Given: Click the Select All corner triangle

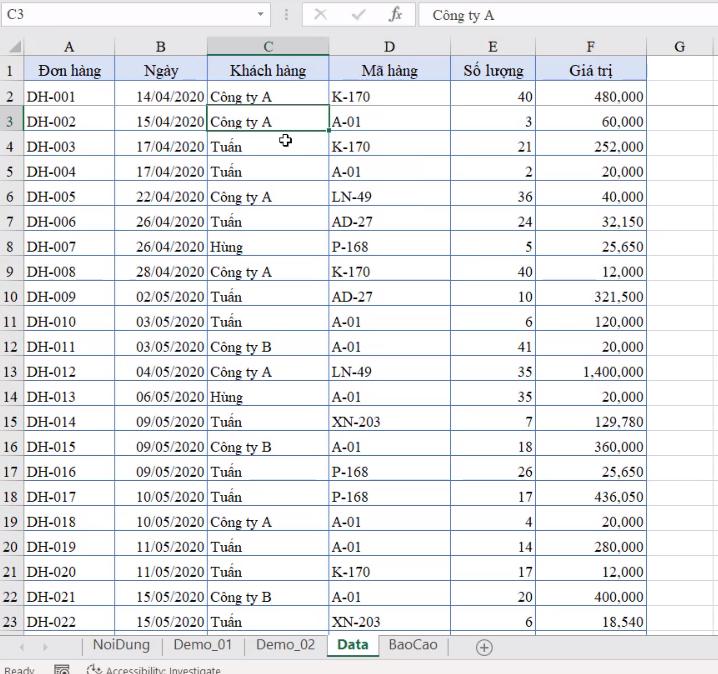Looking at the screenshot, I should click(14, 47).
